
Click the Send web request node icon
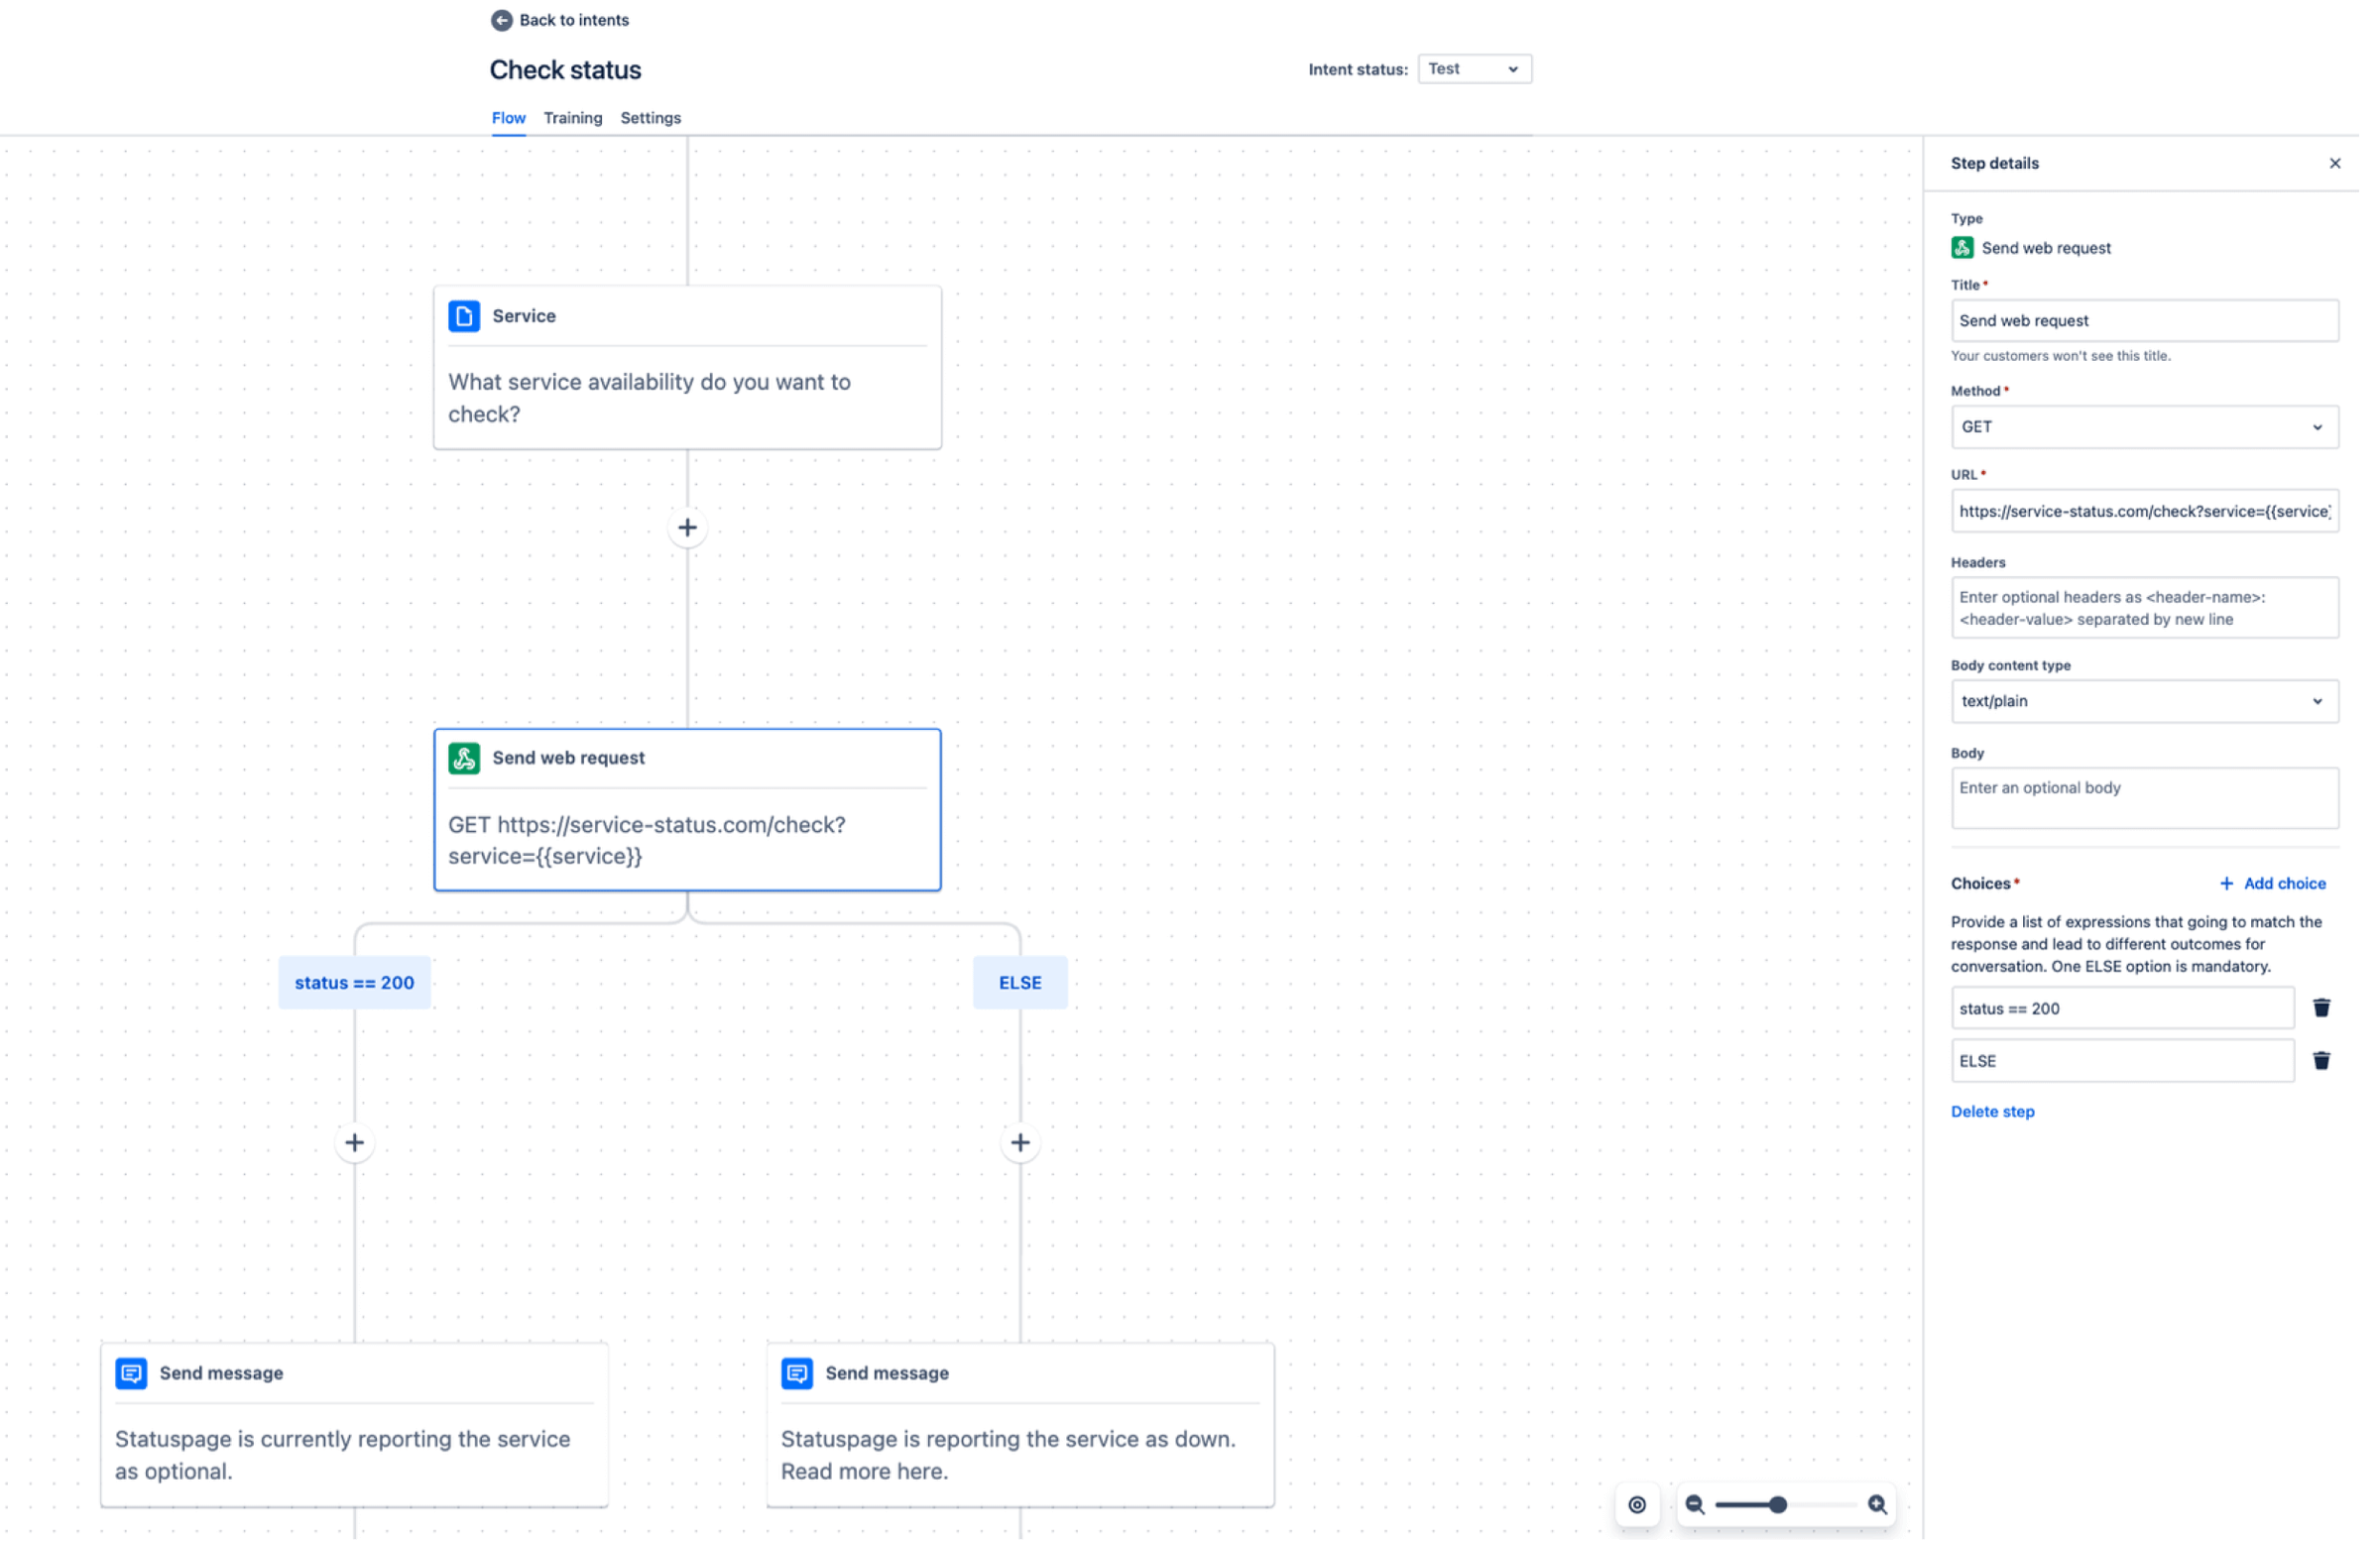point(461,759)
